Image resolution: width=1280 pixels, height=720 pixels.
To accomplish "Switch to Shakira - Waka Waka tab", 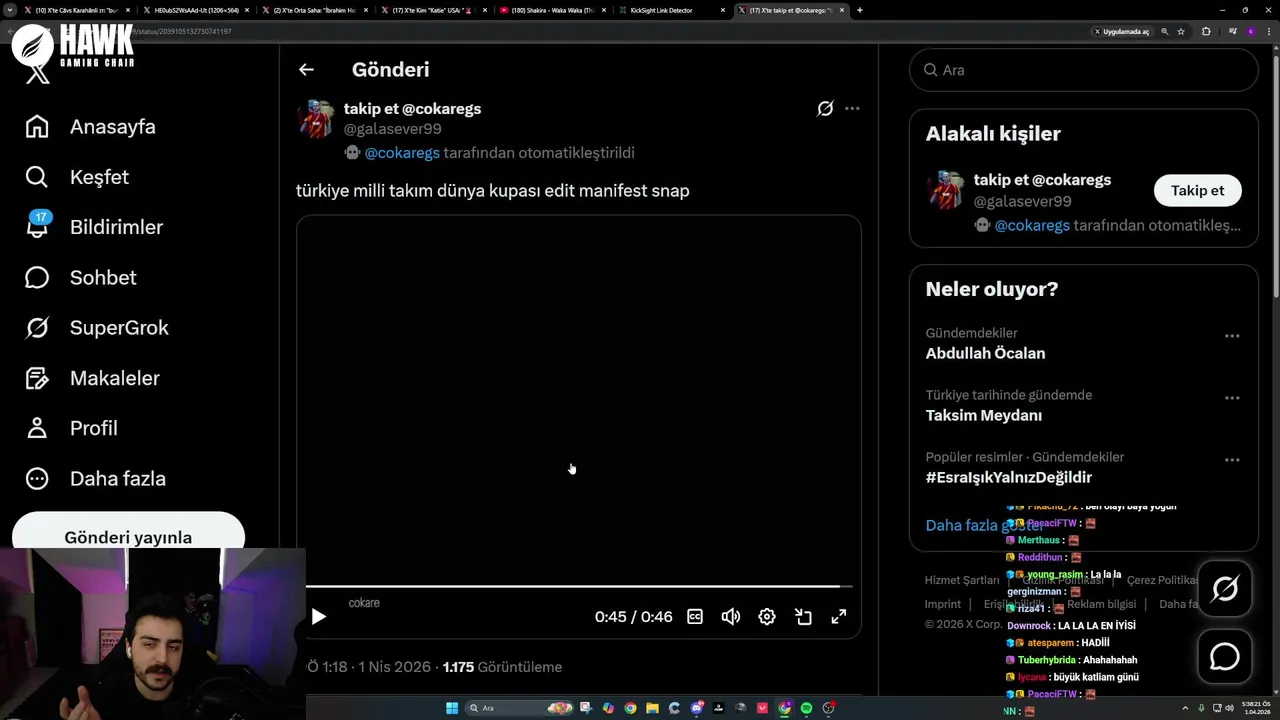I will click(551, 10).
